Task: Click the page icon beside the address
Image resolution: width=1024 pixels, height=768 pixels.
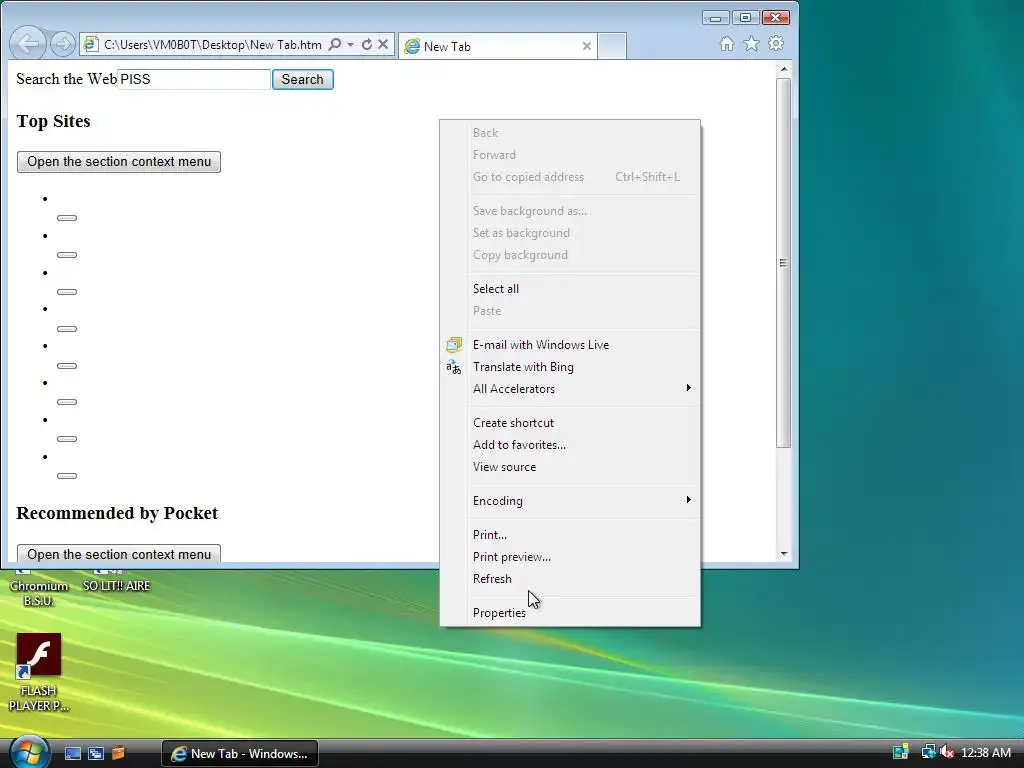Action: (91, 44)
